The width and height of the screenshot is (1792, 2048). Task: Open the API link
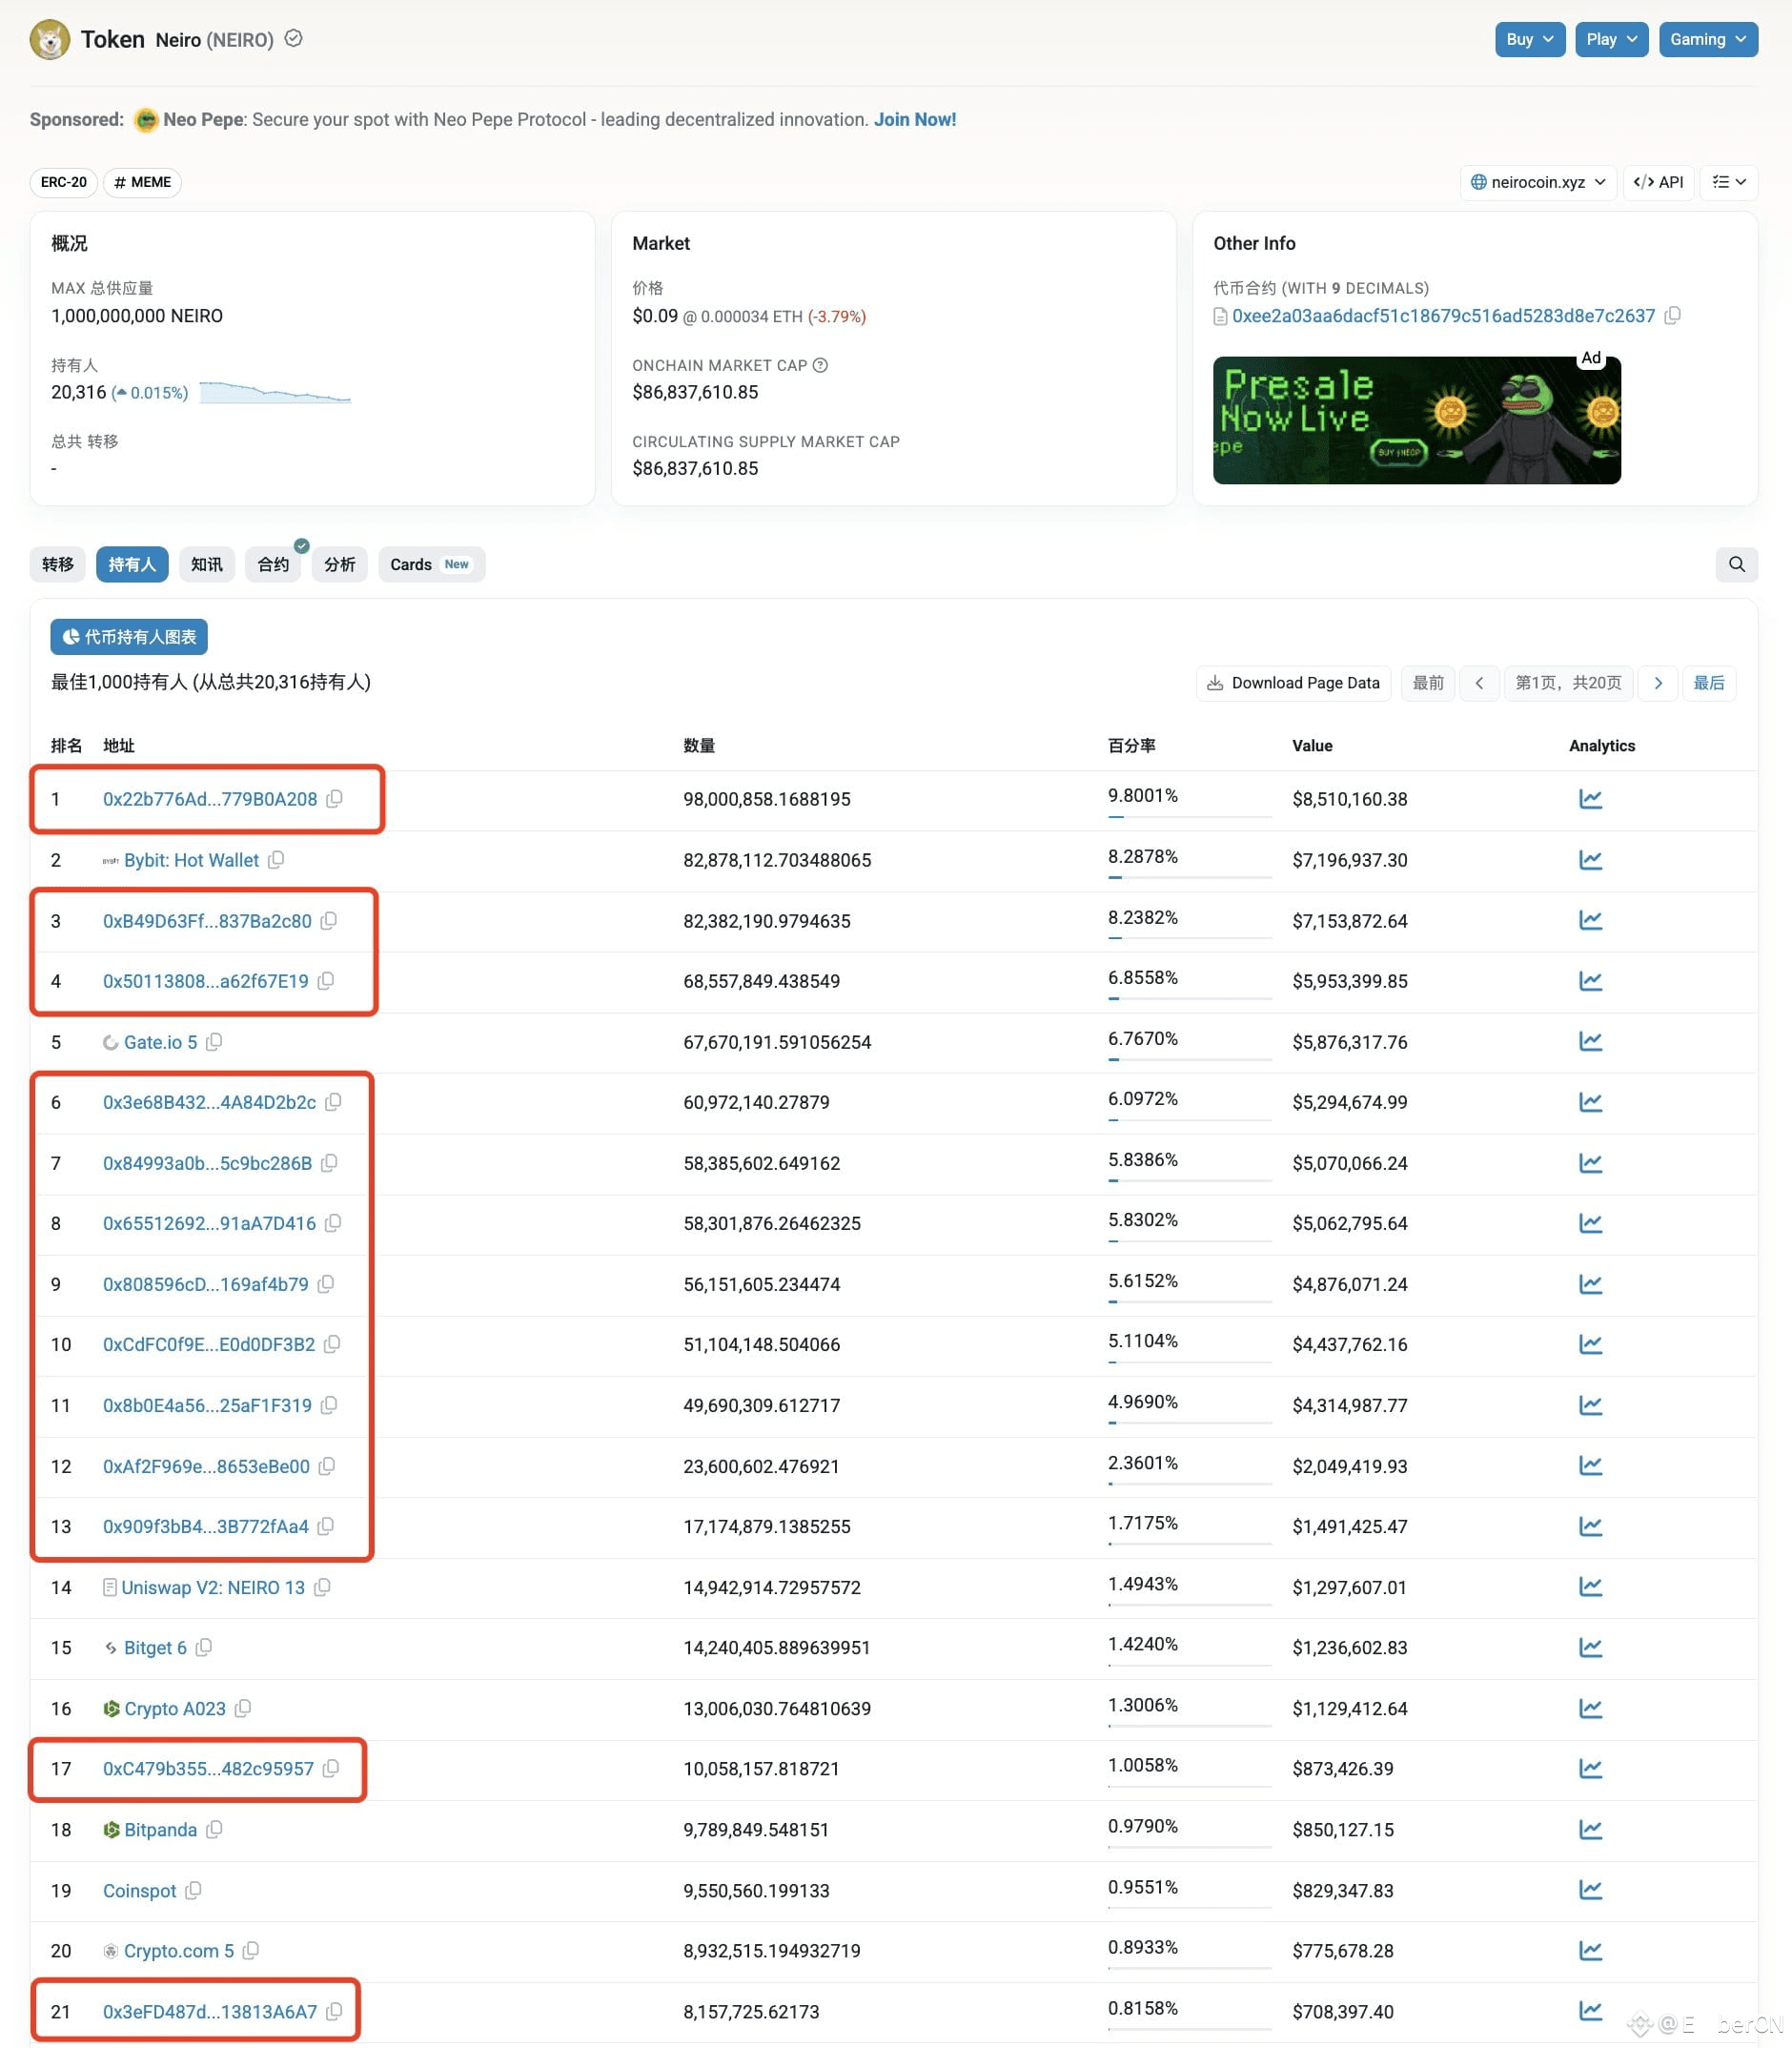pos(1658,182)
